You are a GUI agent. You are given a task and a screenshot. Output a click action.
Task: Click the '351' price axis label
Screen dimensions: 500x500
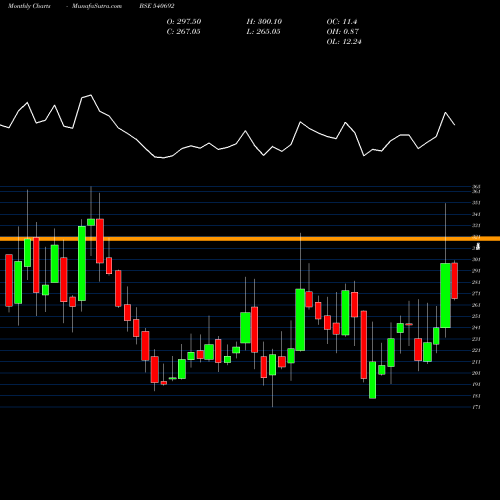(x=476, y=203)
